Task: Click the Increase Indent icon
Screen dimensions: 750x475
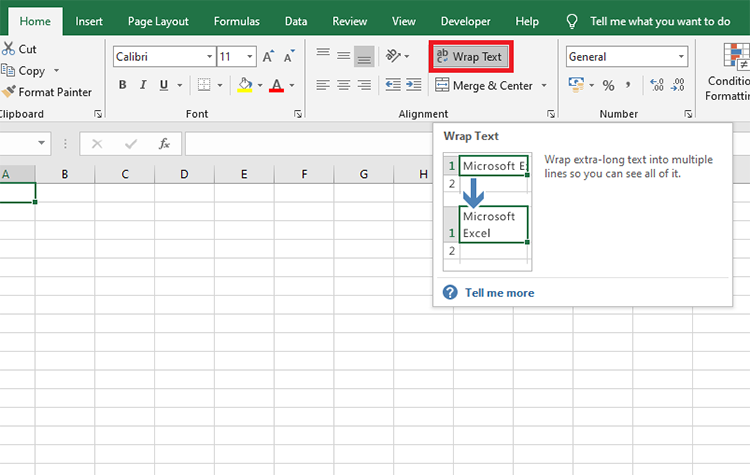Action: pos(414,85)
